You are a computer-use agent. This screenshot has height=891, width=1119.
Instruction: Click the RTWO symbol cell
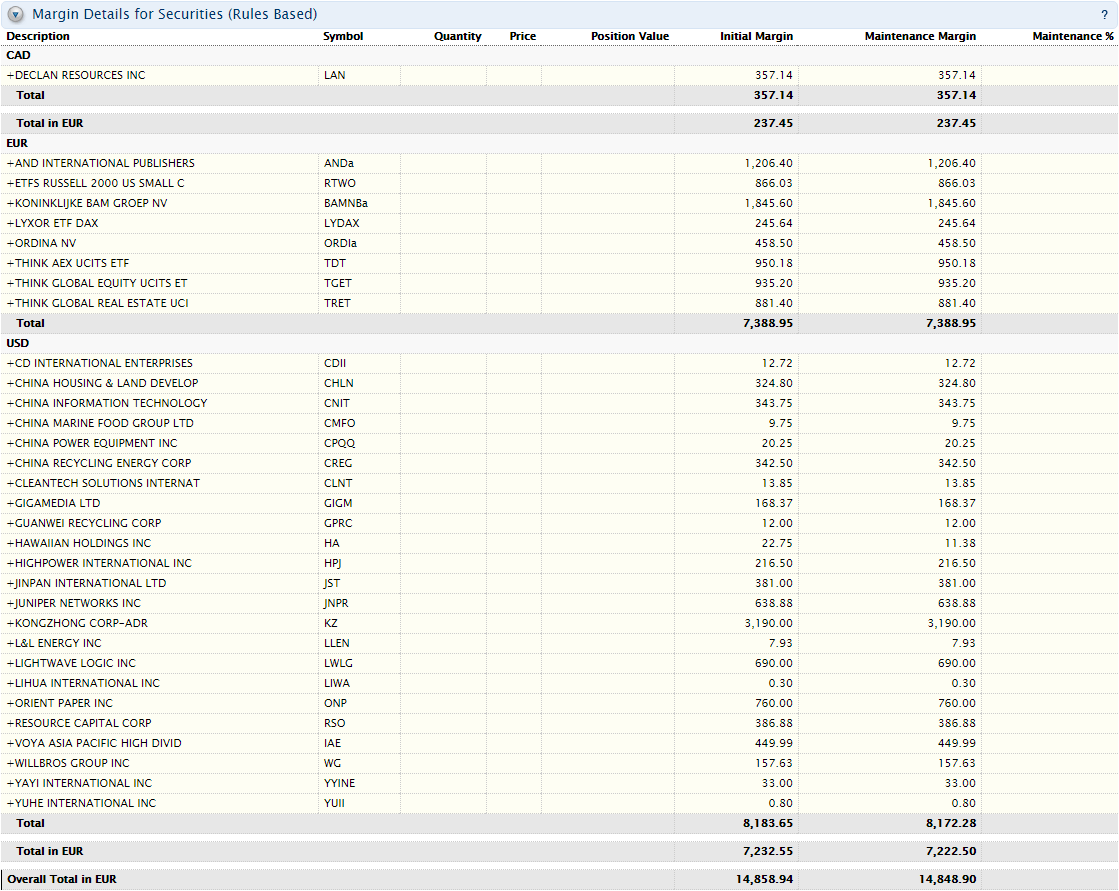click(x=340, y=183)
